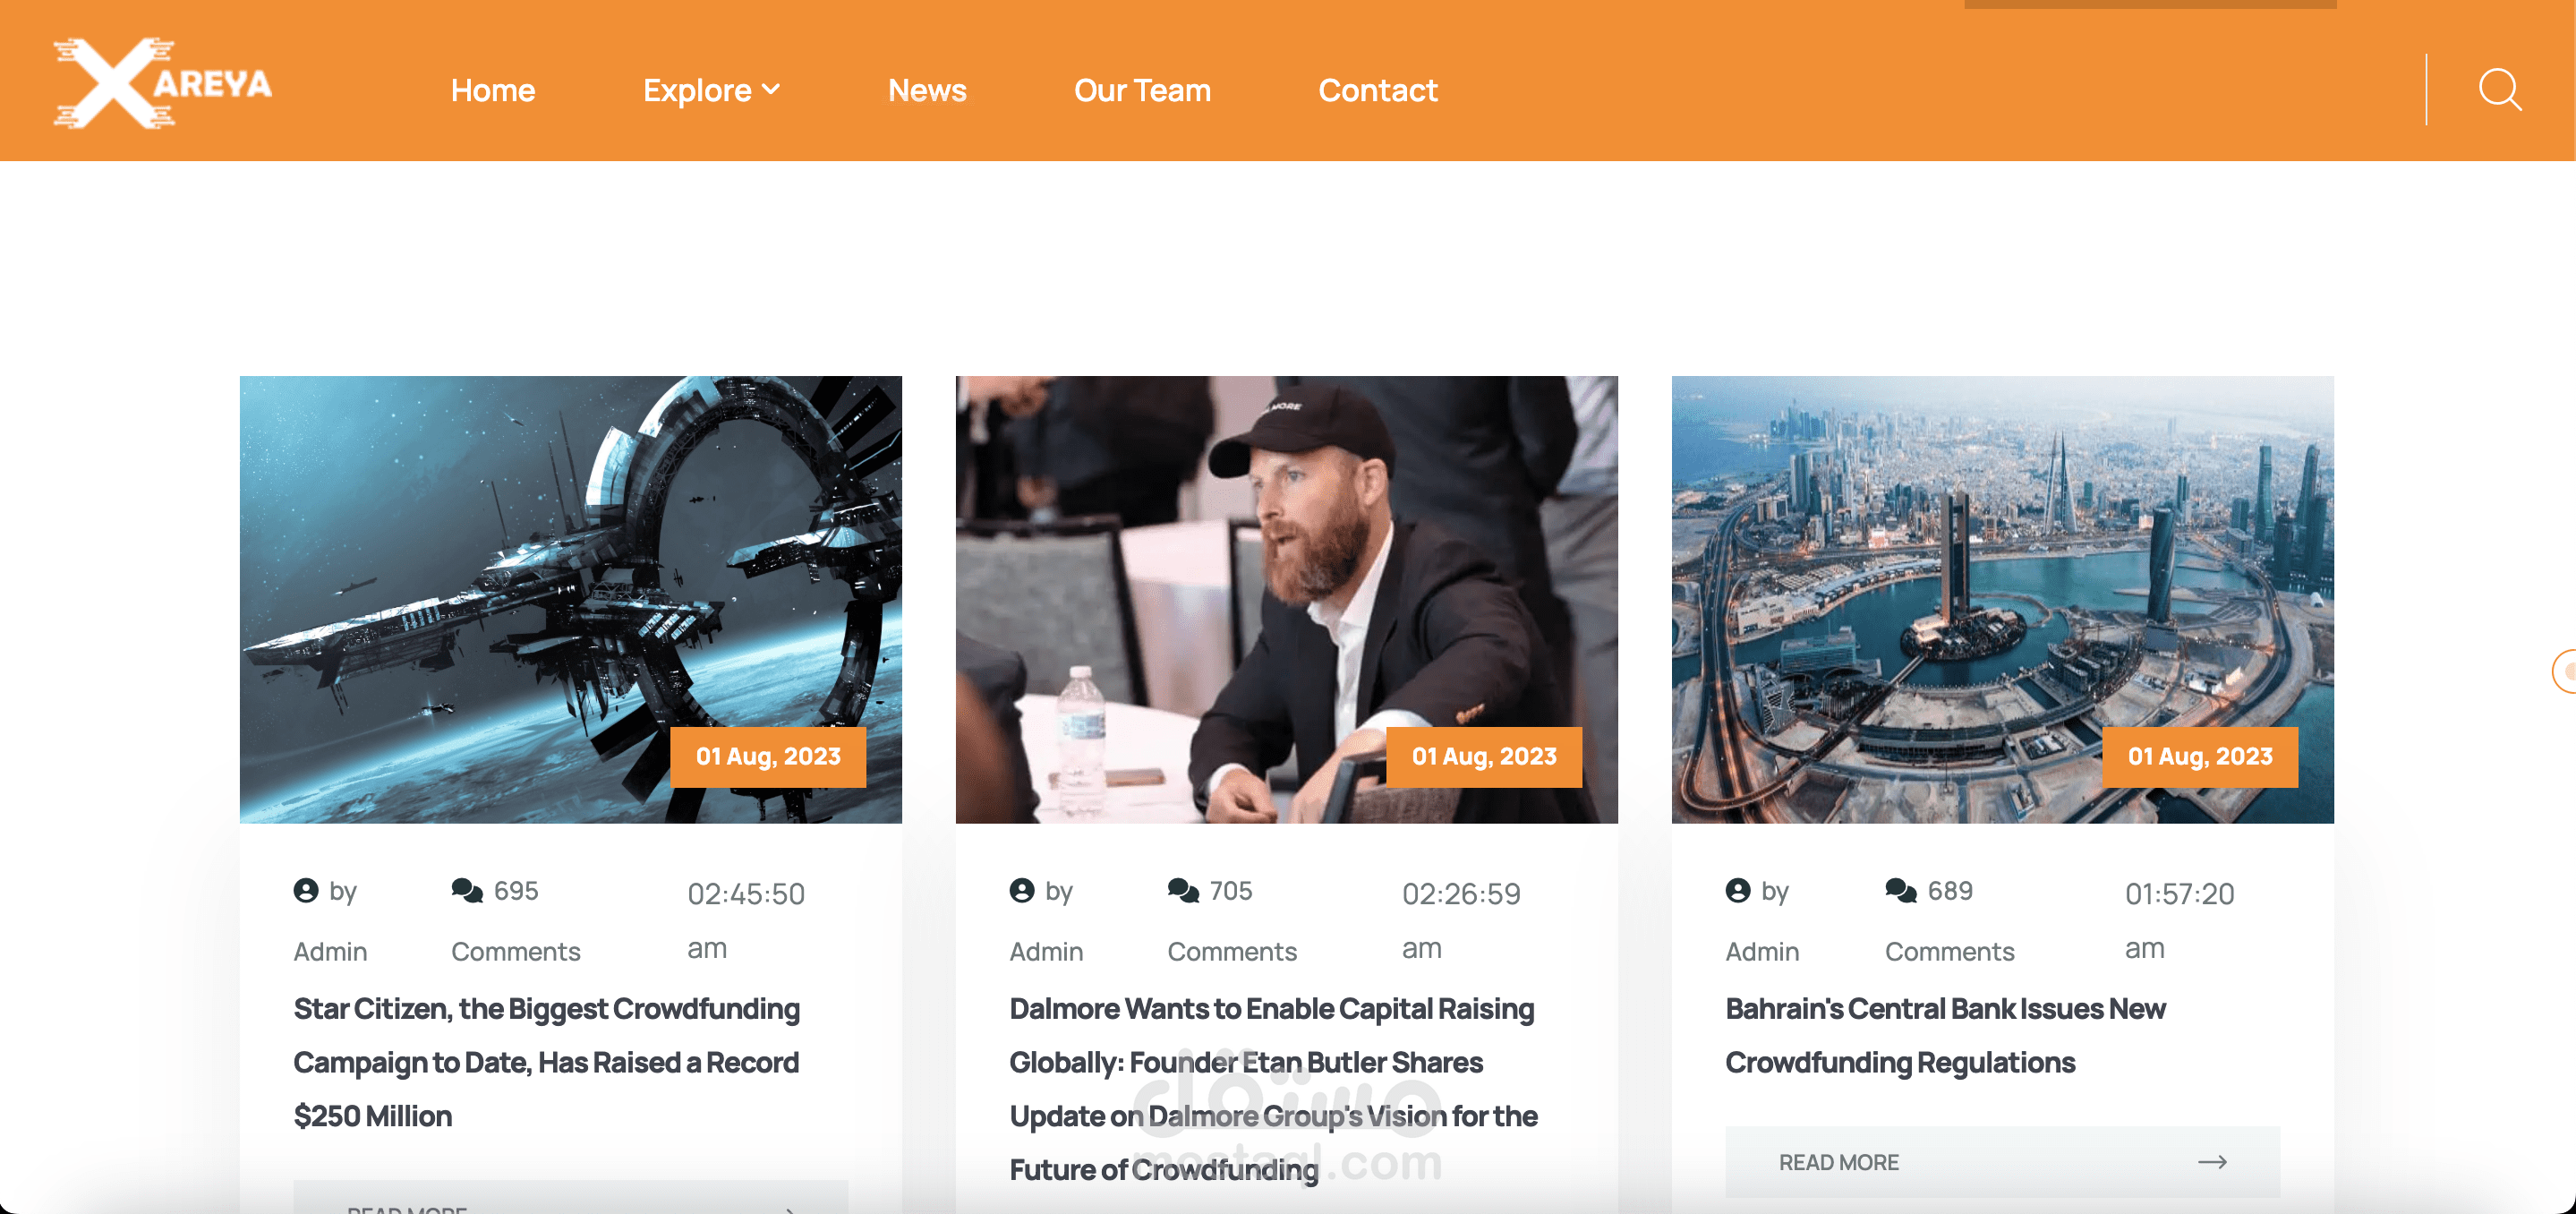Click the comments bubble icon beside 705
Screen dimensions: 2576x1214
tap(1183, 890)
